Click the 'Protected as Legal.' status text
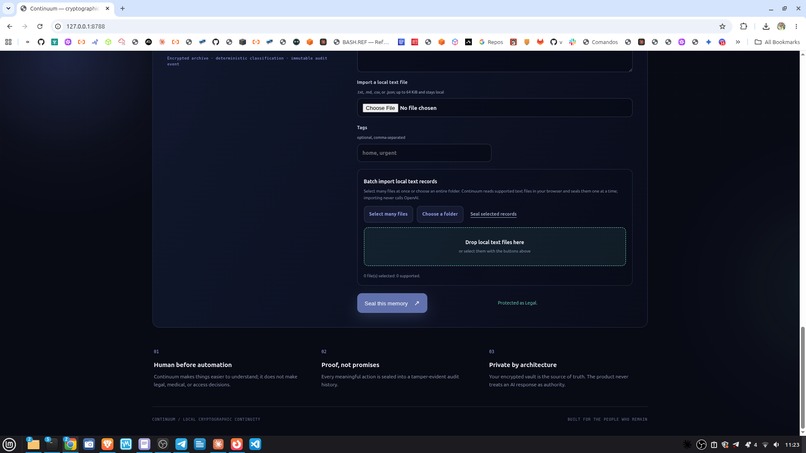This screenshot has height=453, width=806. [517, 303]
